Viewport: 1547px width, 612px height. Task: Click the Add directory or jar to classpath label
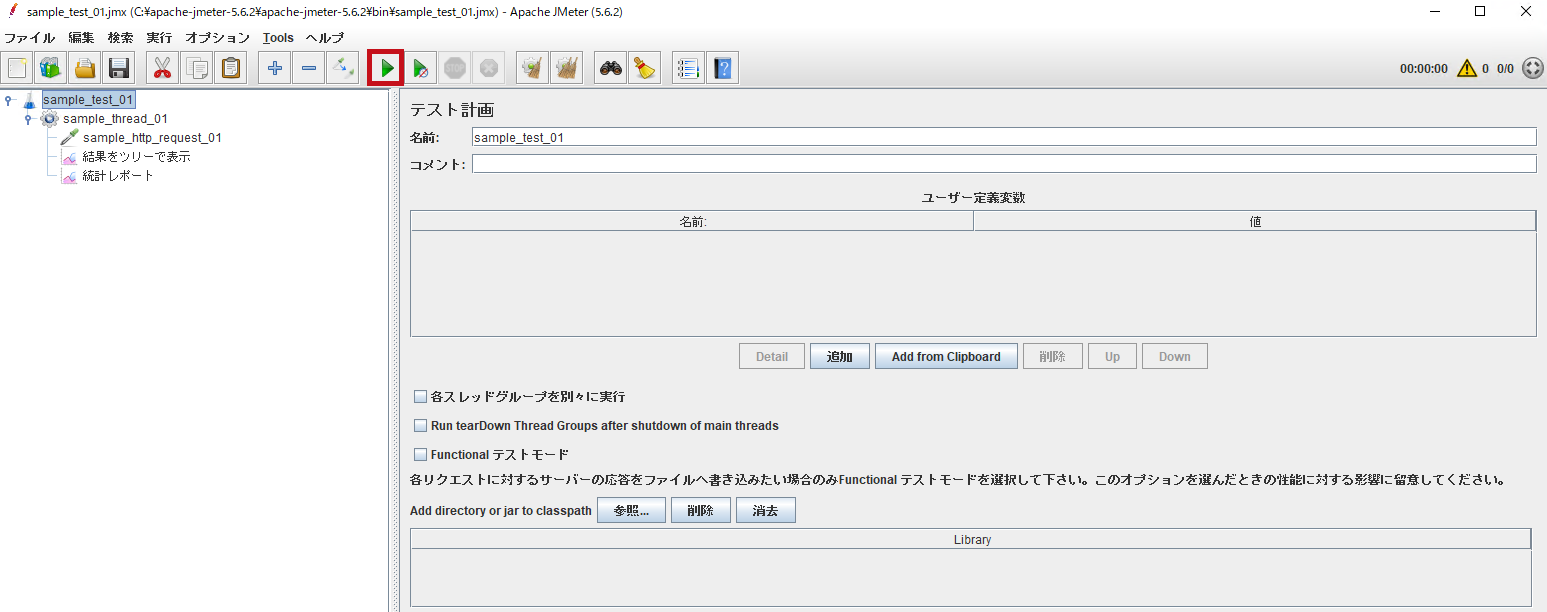click(x=501, y=511)
